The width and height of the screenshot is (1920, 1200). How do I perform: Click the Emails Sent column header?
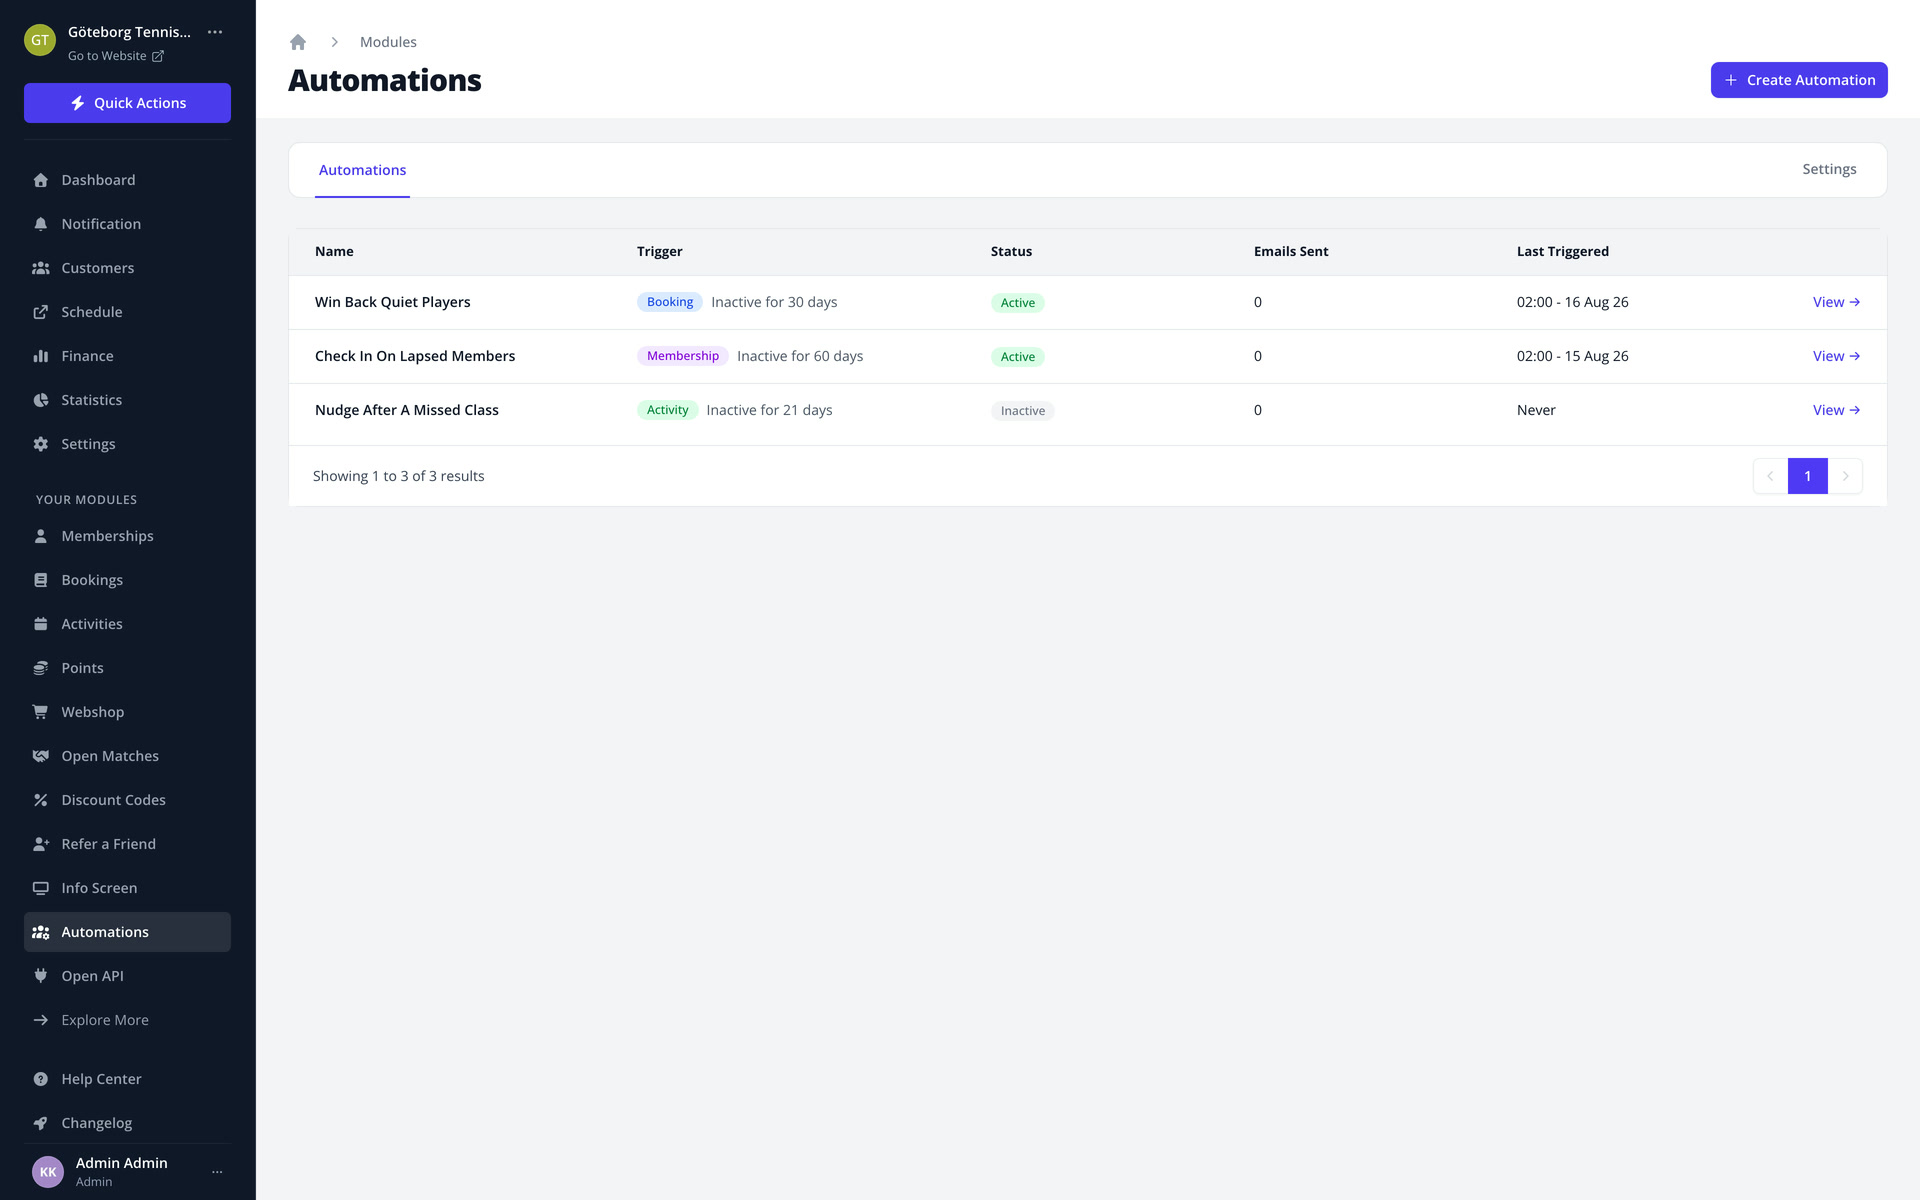[1291, 251]
